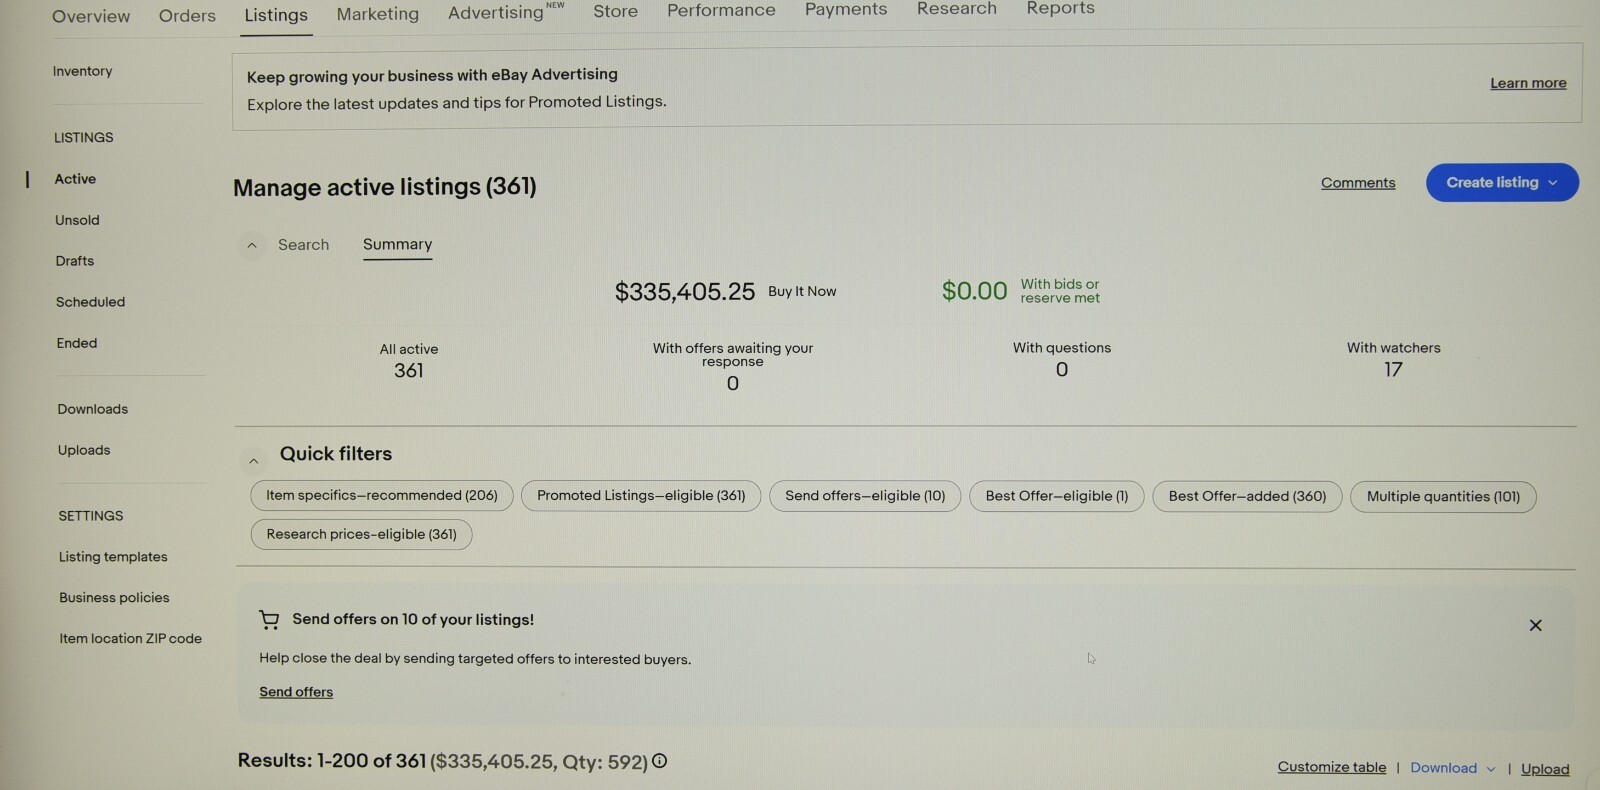
Task: Filter by Research prices—eligible (361)
Action: click(361, 535)
